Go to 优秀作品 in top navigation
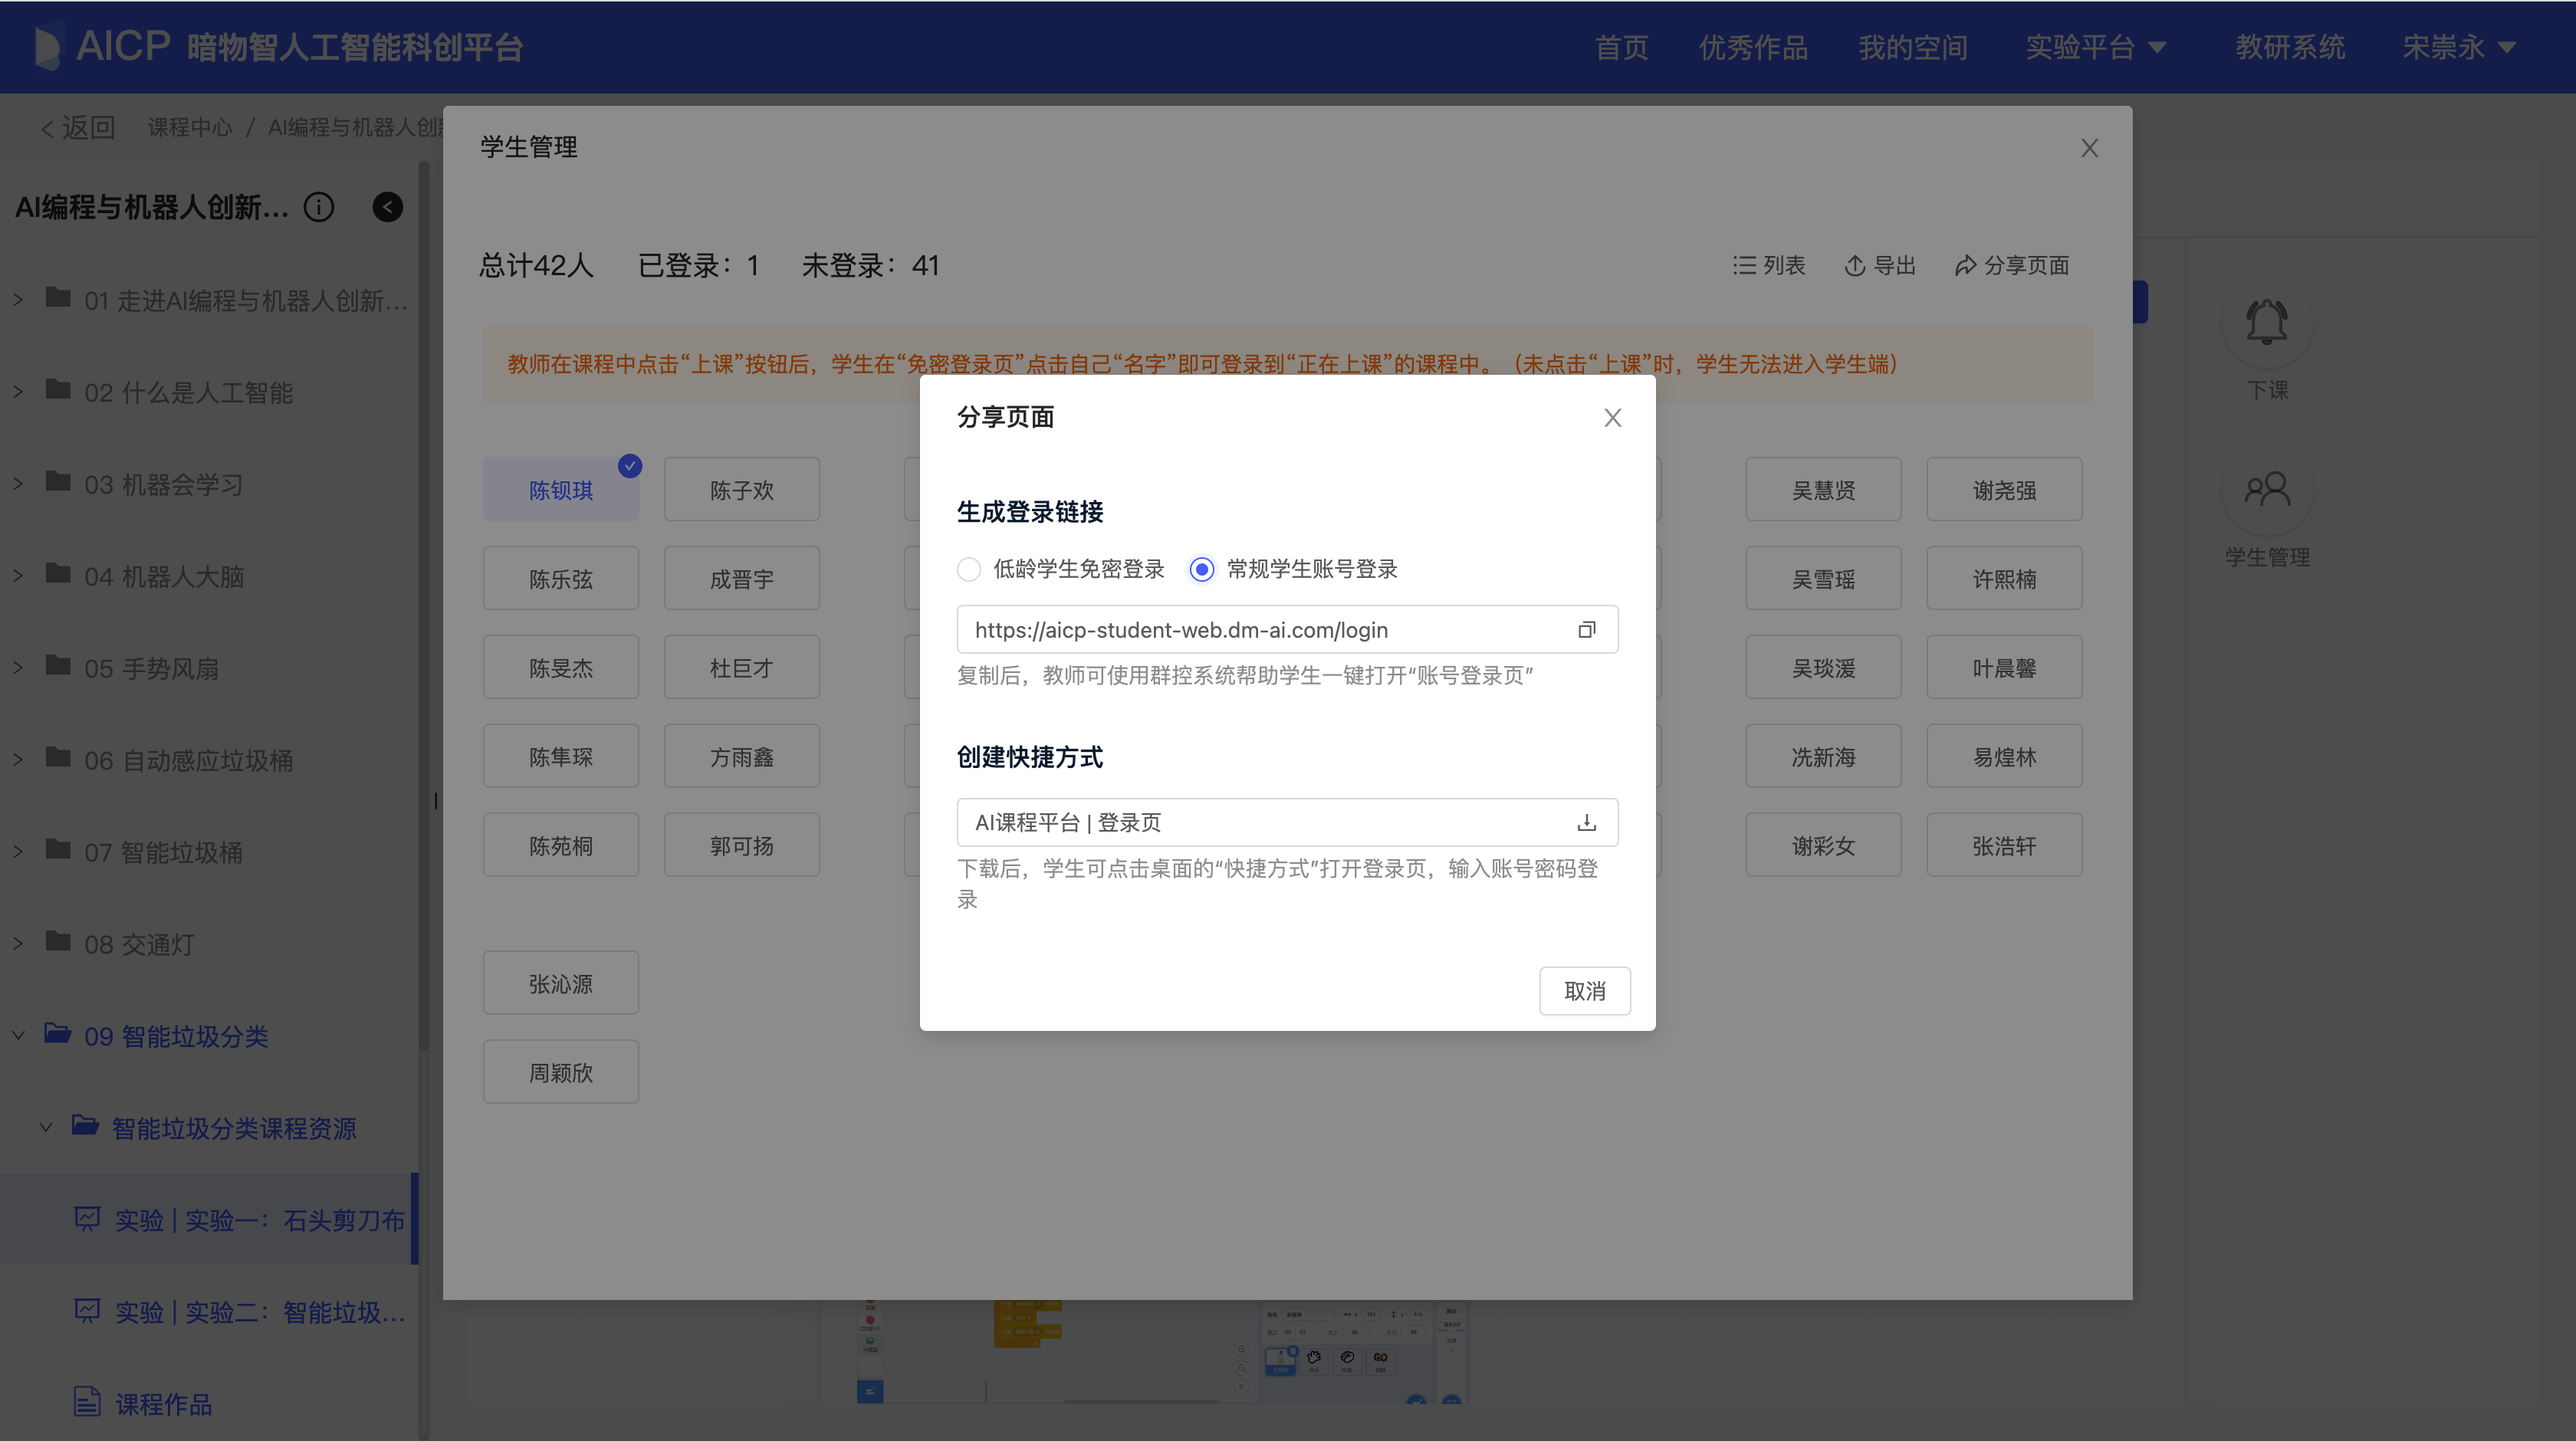The width and height of the screenshot is (2576, 1441). (1753, 47)
